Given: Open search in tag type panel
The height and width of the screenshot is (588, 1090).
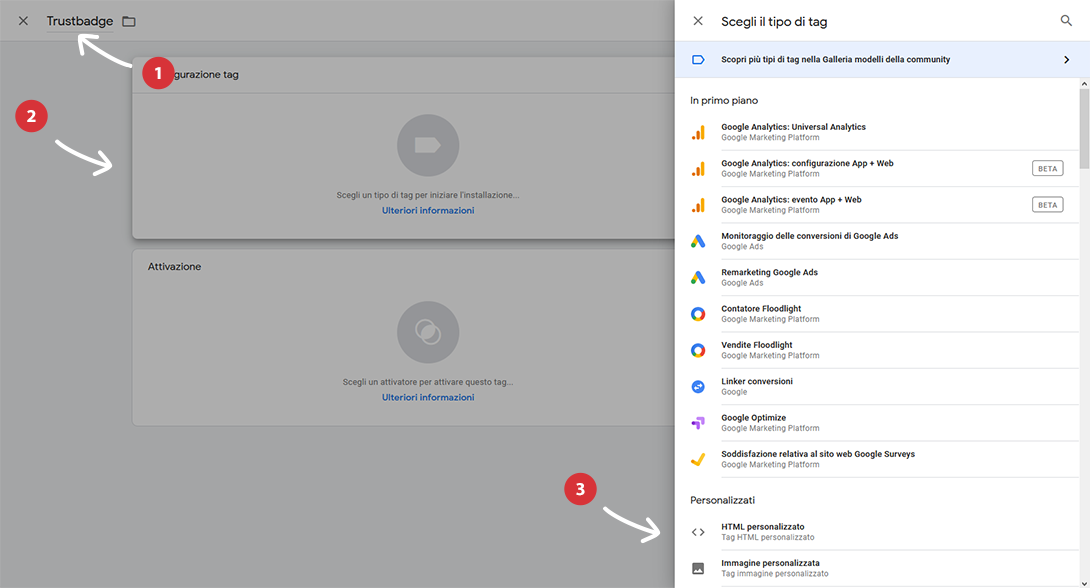Looking at the screenshot, I should point(1066,21).
